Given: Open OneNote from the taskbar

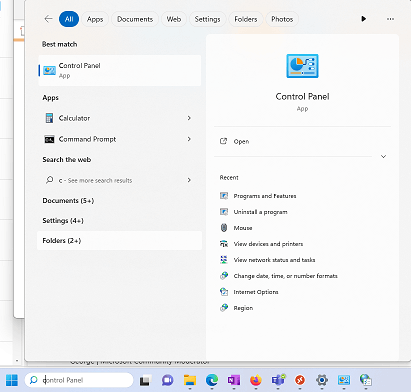Looking at the screenshot, I should 234,380.
